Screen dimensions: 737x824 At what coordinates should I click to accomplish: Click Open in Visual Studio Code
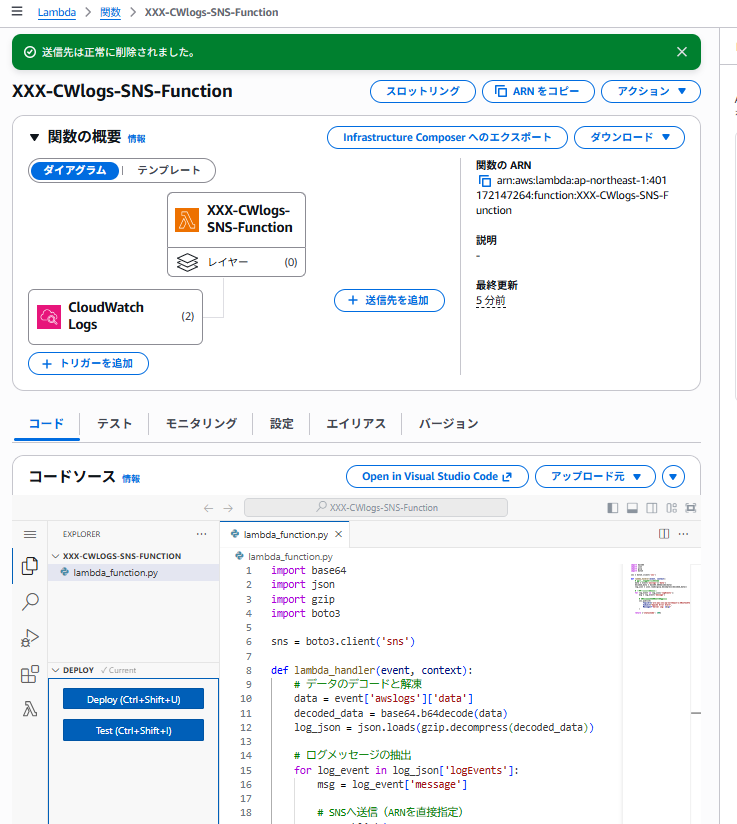click(x=437, y=477)
